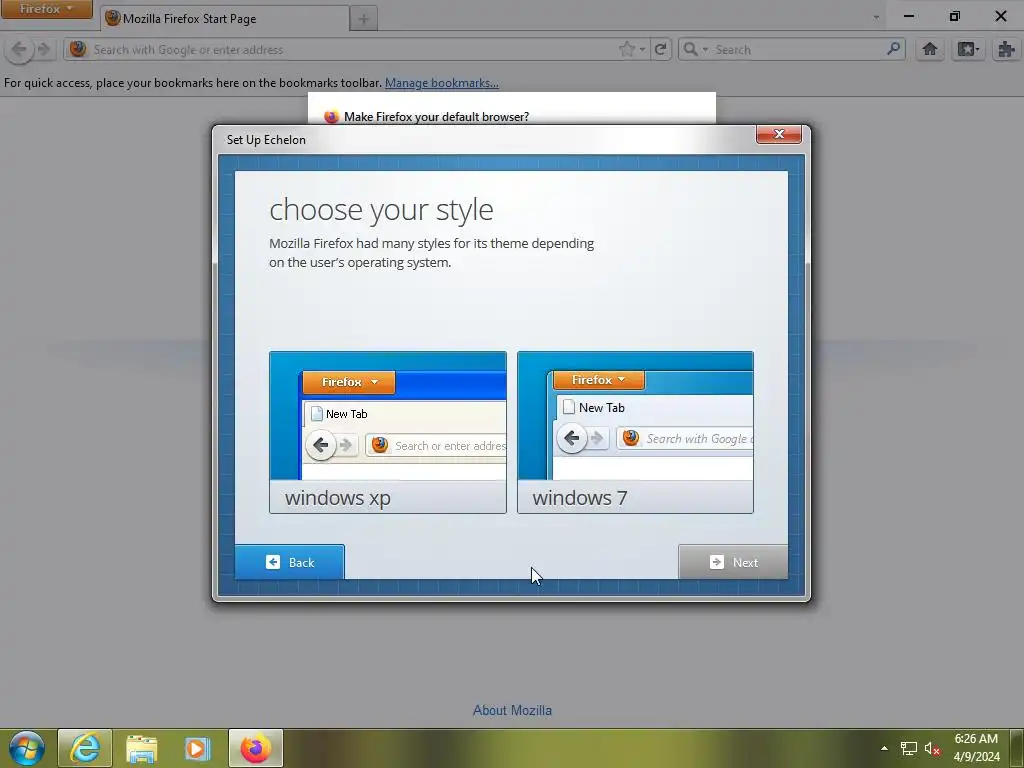The image size is (1024, 768).
Task: Launch Internet Explorer from taskbar
Action: tap(85, 748)
